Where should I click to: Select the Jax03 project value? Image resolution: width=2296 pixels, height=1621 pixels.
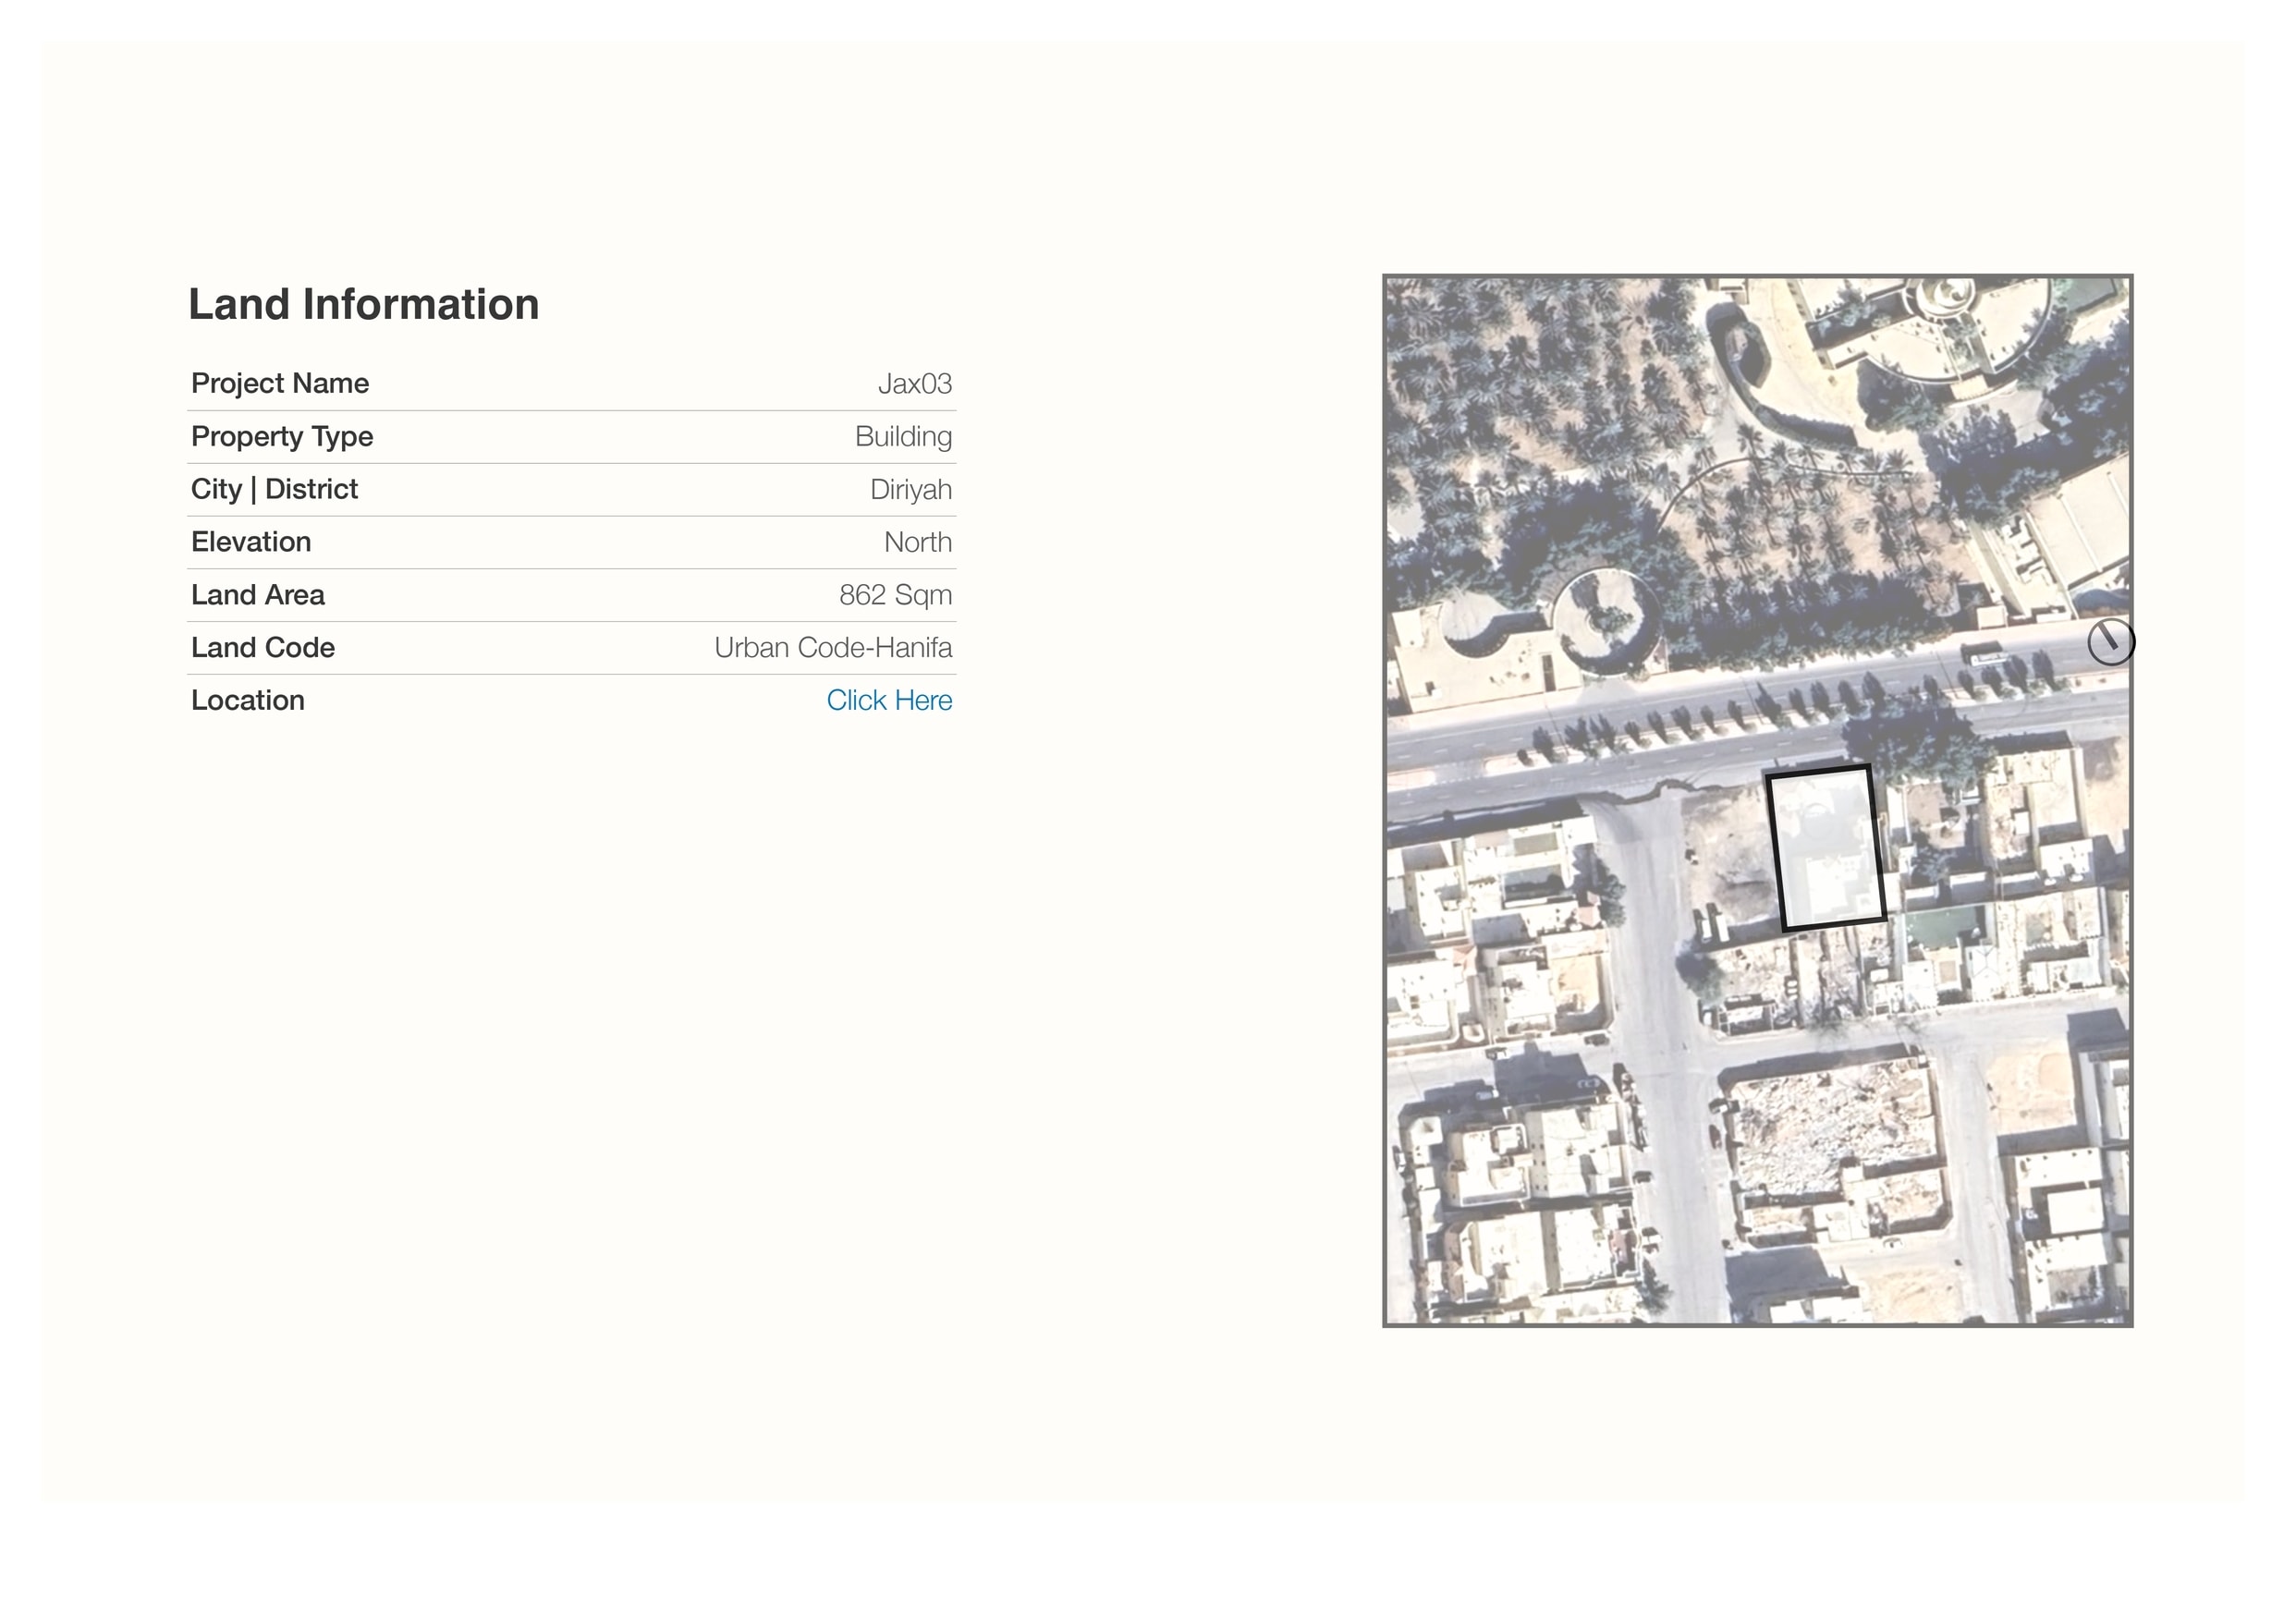coord(916,383)
